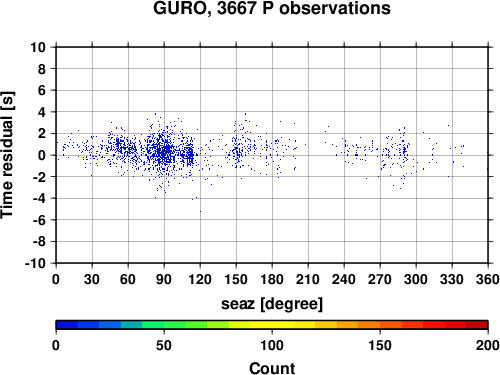Screen dimensions: 500x375
Task: Click the y-axis tick label 10
Action: coord(38,47)
